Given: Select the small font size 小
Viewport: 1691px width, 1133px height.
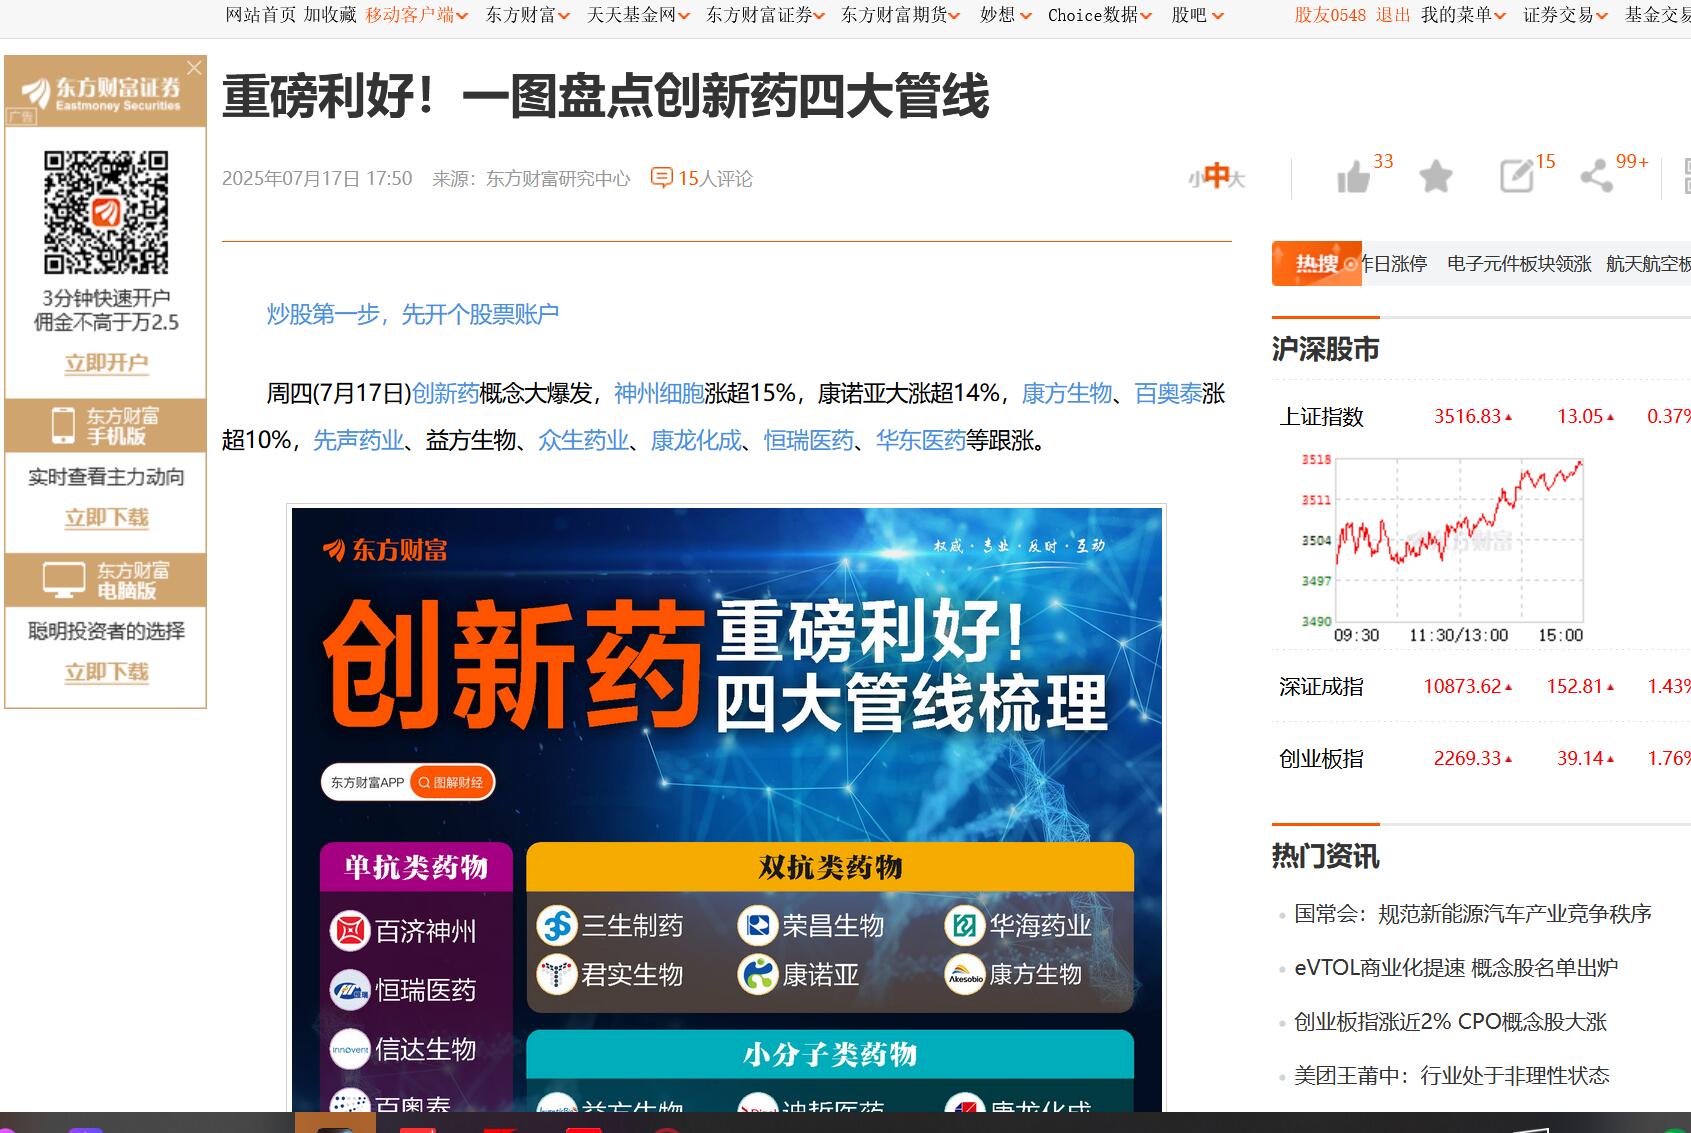Looking at the screenshot, I should [1195, 180].
